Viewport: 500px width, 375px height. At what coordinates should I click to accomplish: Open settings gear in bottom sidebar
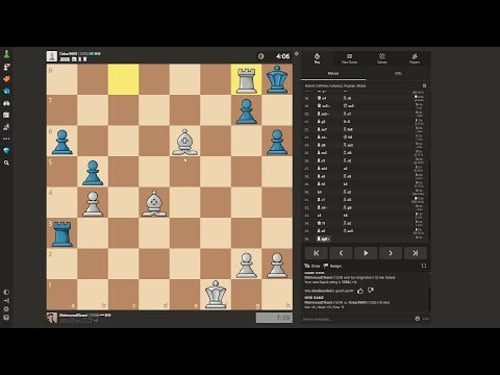(6, 309)
